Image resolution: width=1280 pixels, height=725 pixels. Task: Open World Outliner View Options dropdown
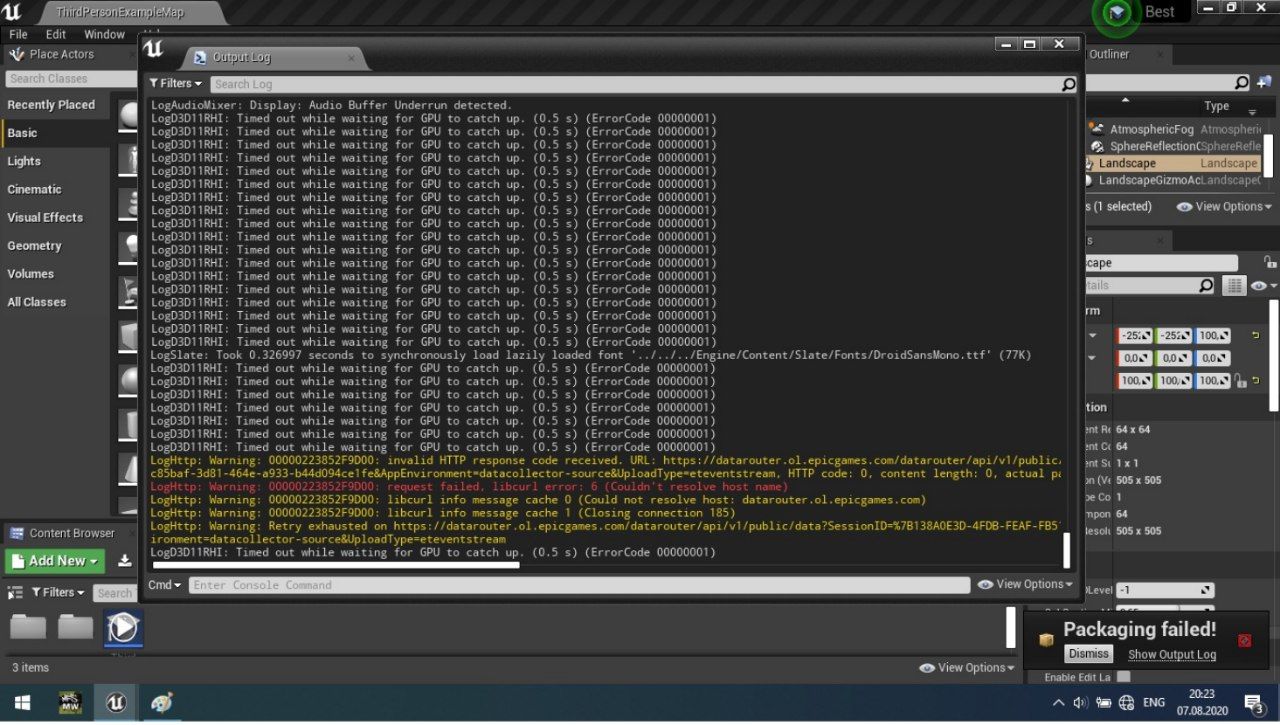1225,206
